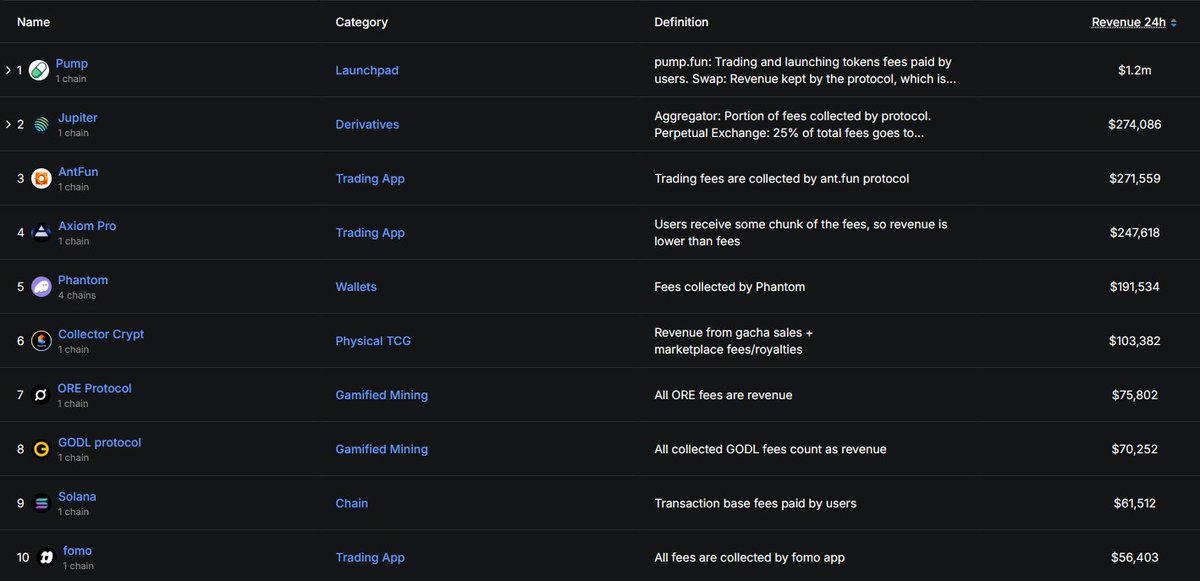Viewport: 1200px width, 581px height.
Task: Click the $247,618 revenue value
Action: (1135, 232)
